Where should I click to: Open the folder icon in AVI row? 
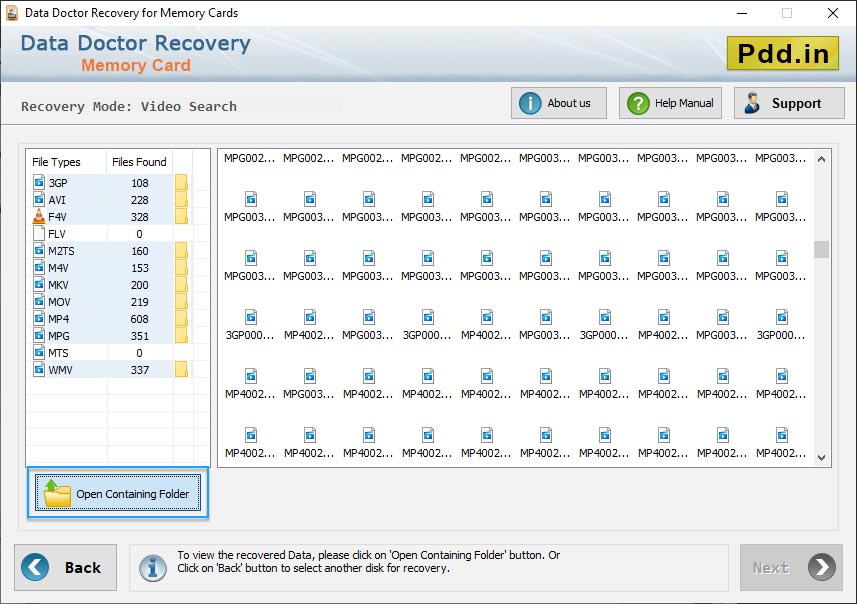point(181,200)
